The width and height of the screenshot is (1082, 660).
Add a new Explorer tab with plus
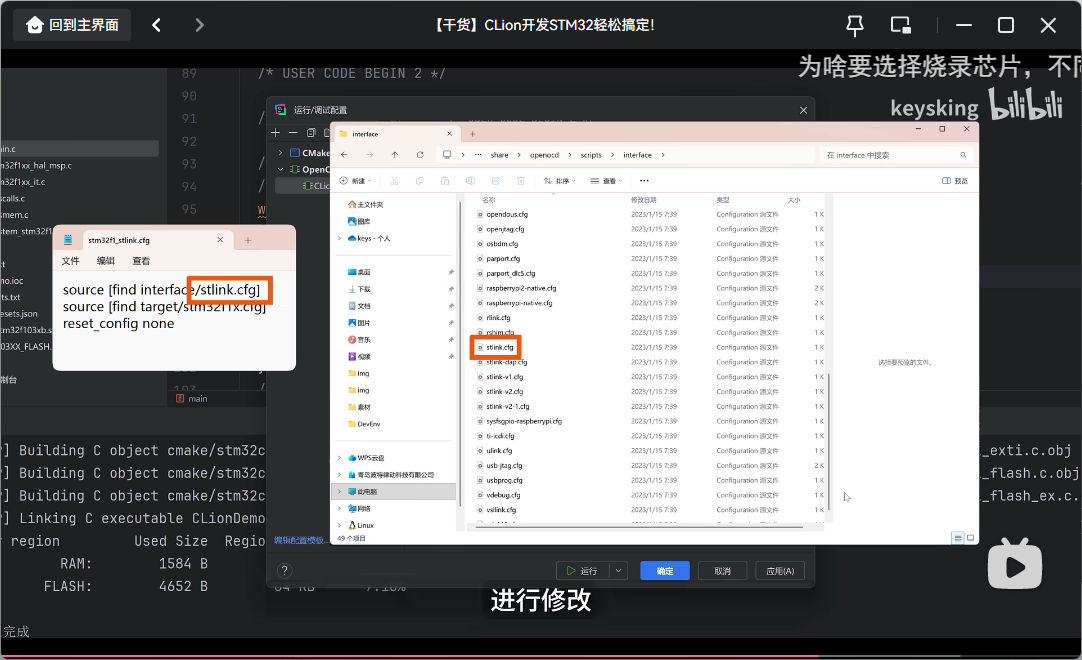tap(473, 134)
